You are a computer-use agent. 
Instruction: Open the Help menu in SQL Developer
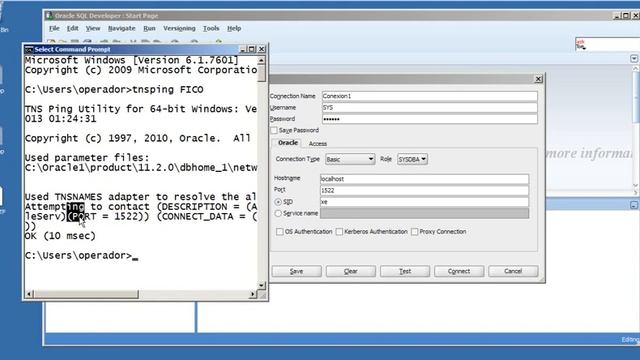pos(234,29)
